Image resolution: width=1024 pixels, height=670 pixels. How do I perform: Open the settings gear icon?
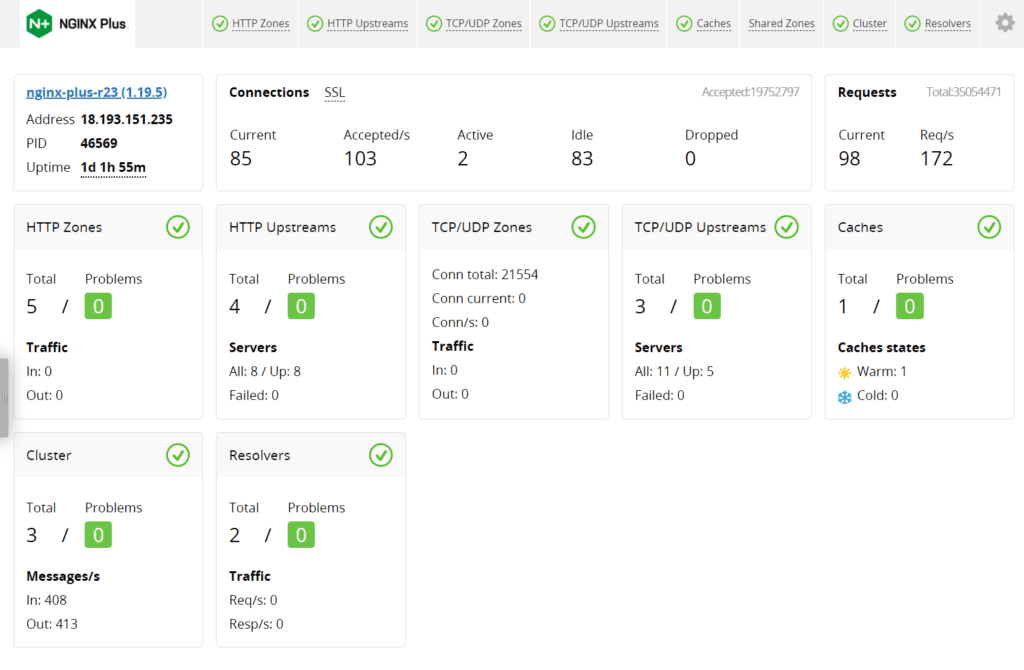tap(1004, 23)
